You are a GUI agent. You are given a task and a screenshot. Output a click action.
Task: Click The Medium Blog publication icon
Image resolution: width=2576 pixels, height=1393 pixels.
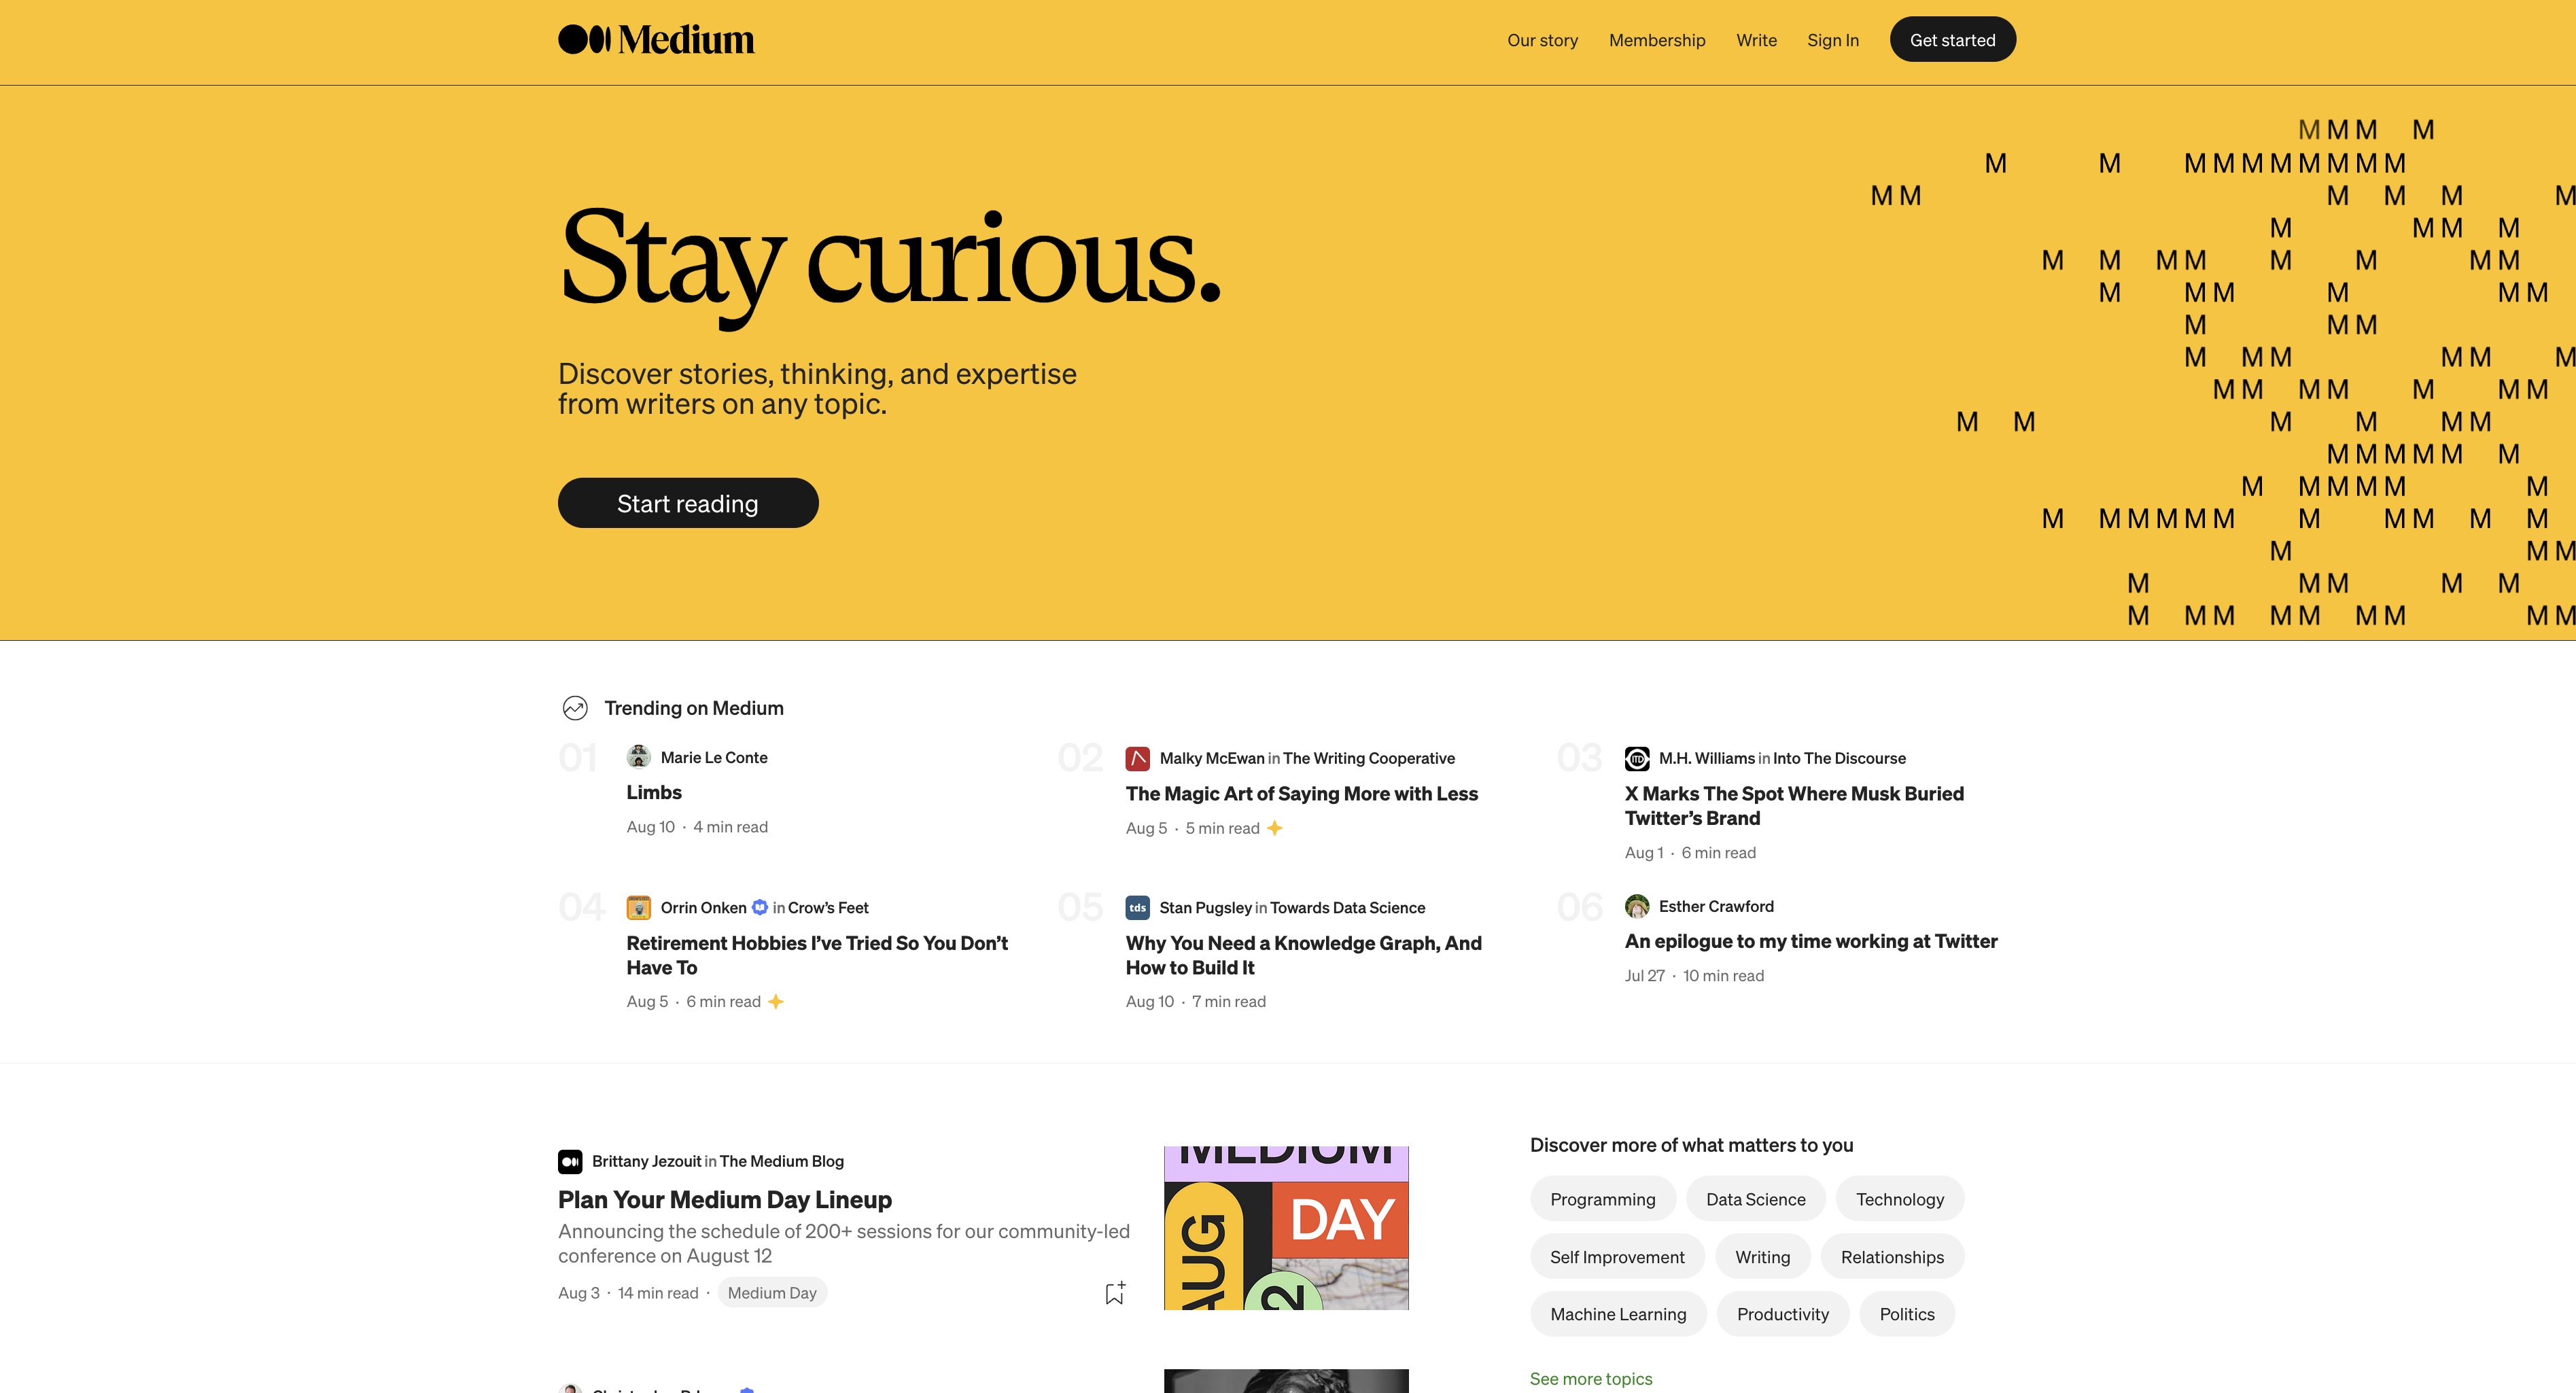[570, 1161]
